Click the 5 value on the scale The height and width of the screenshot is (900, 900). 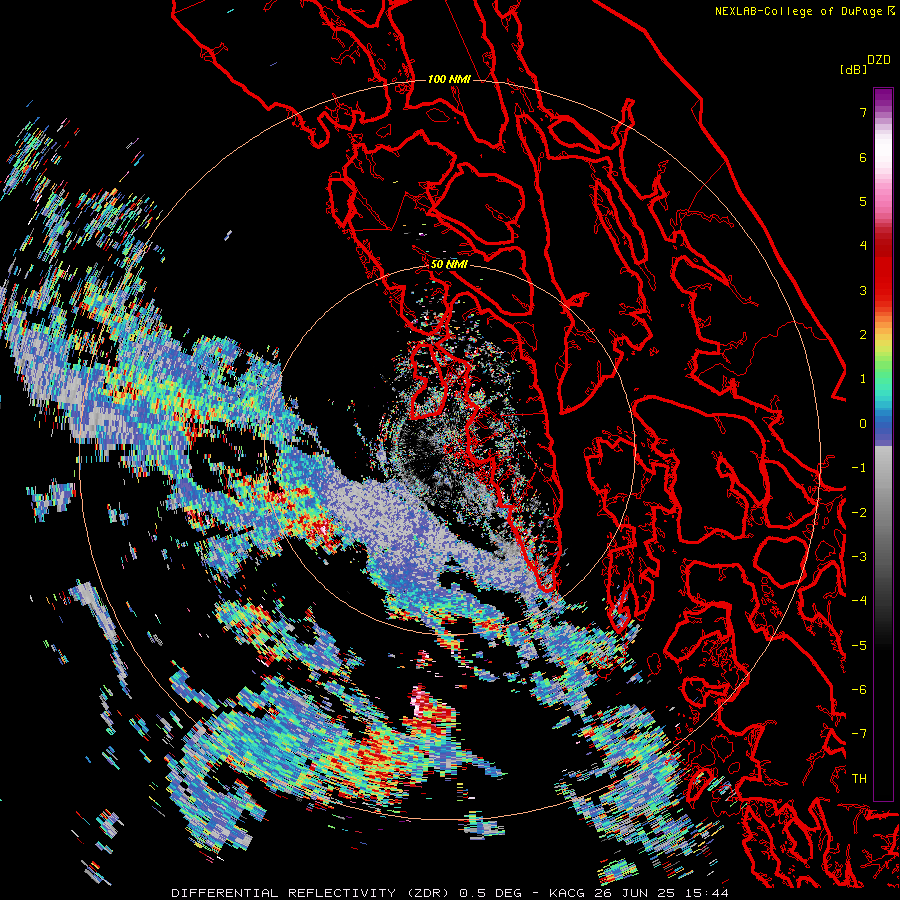pyautogui.click(x=863, y=201)
